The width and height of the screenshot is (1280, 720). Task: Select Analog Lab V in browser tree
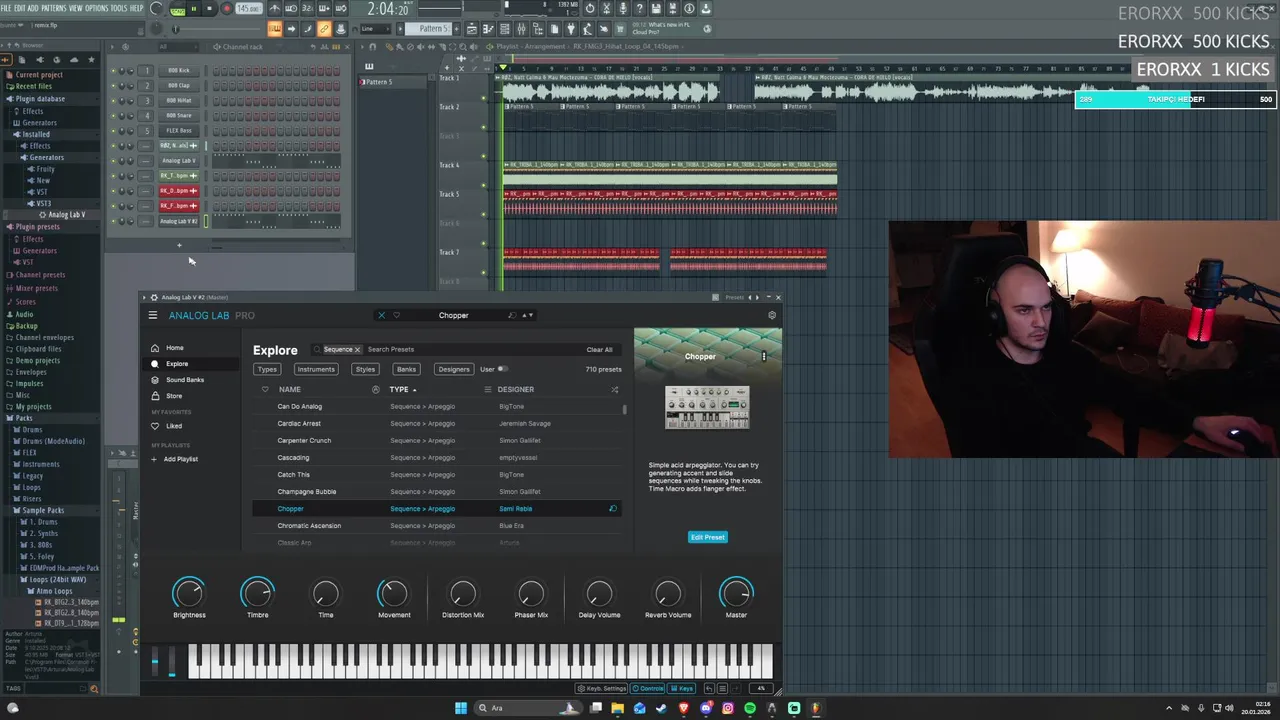(66, 215)
